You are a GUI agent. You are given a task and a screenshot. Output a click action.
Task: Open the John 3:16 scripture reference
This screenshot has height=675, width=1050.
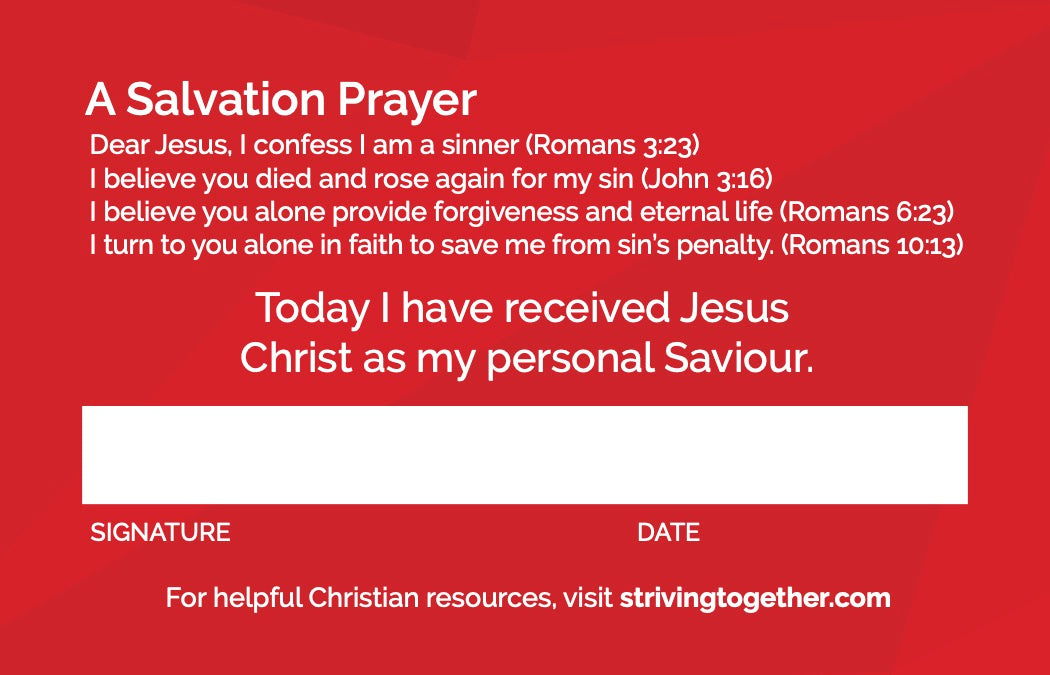coord(707,179)
